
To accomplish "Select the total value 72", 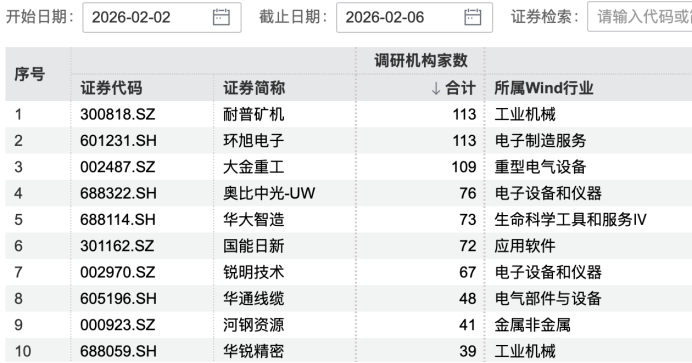I will (x=468, y=246).
